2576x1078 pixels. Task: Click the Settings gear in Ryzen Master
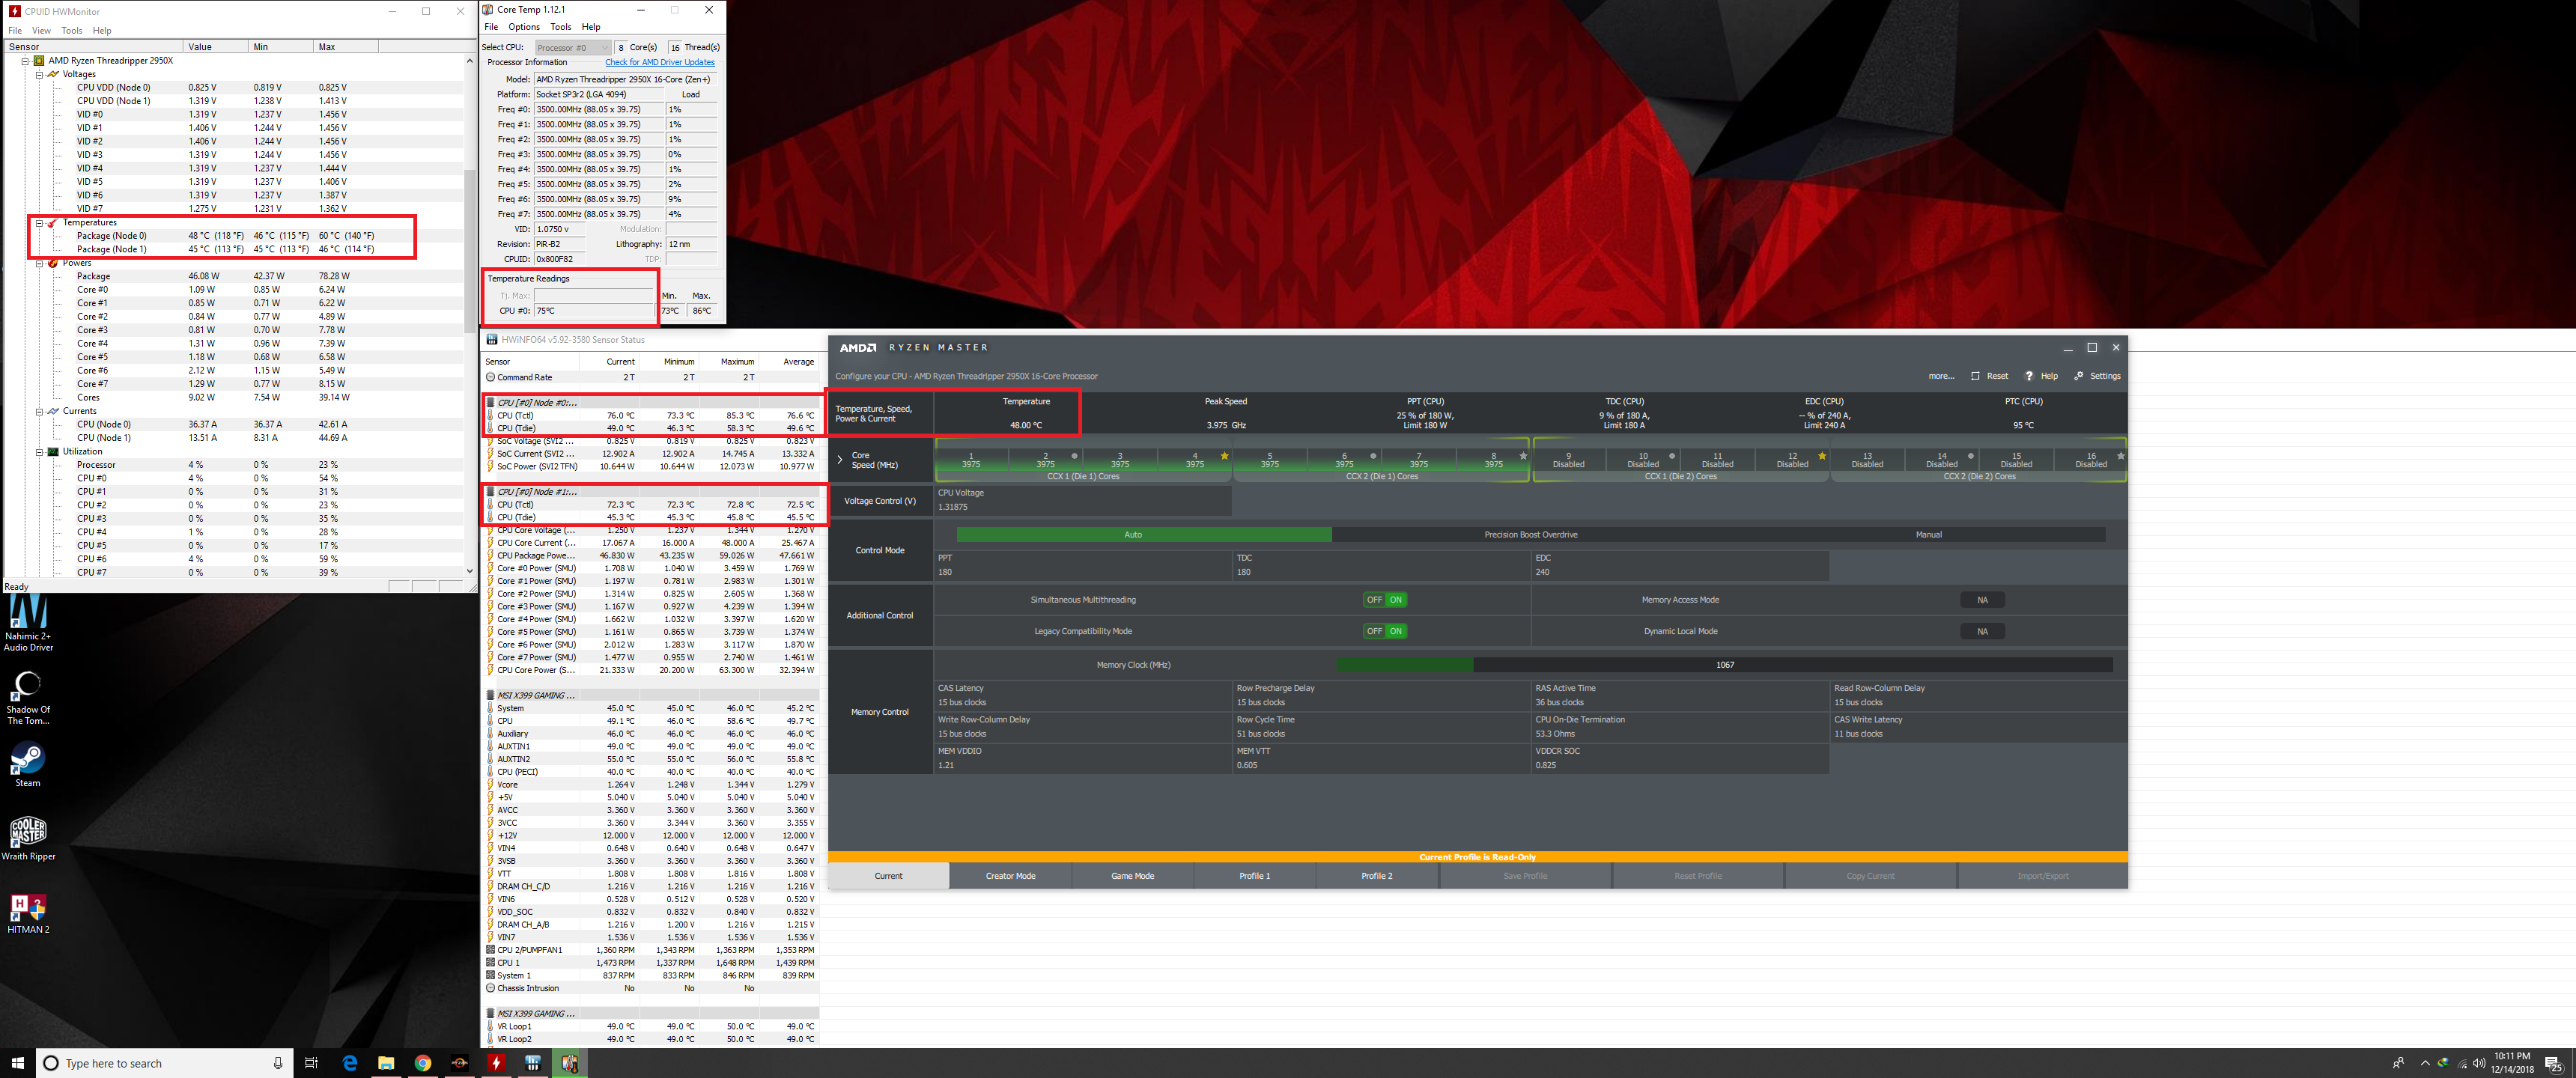pyautogui.click(x=2079, y=376)
